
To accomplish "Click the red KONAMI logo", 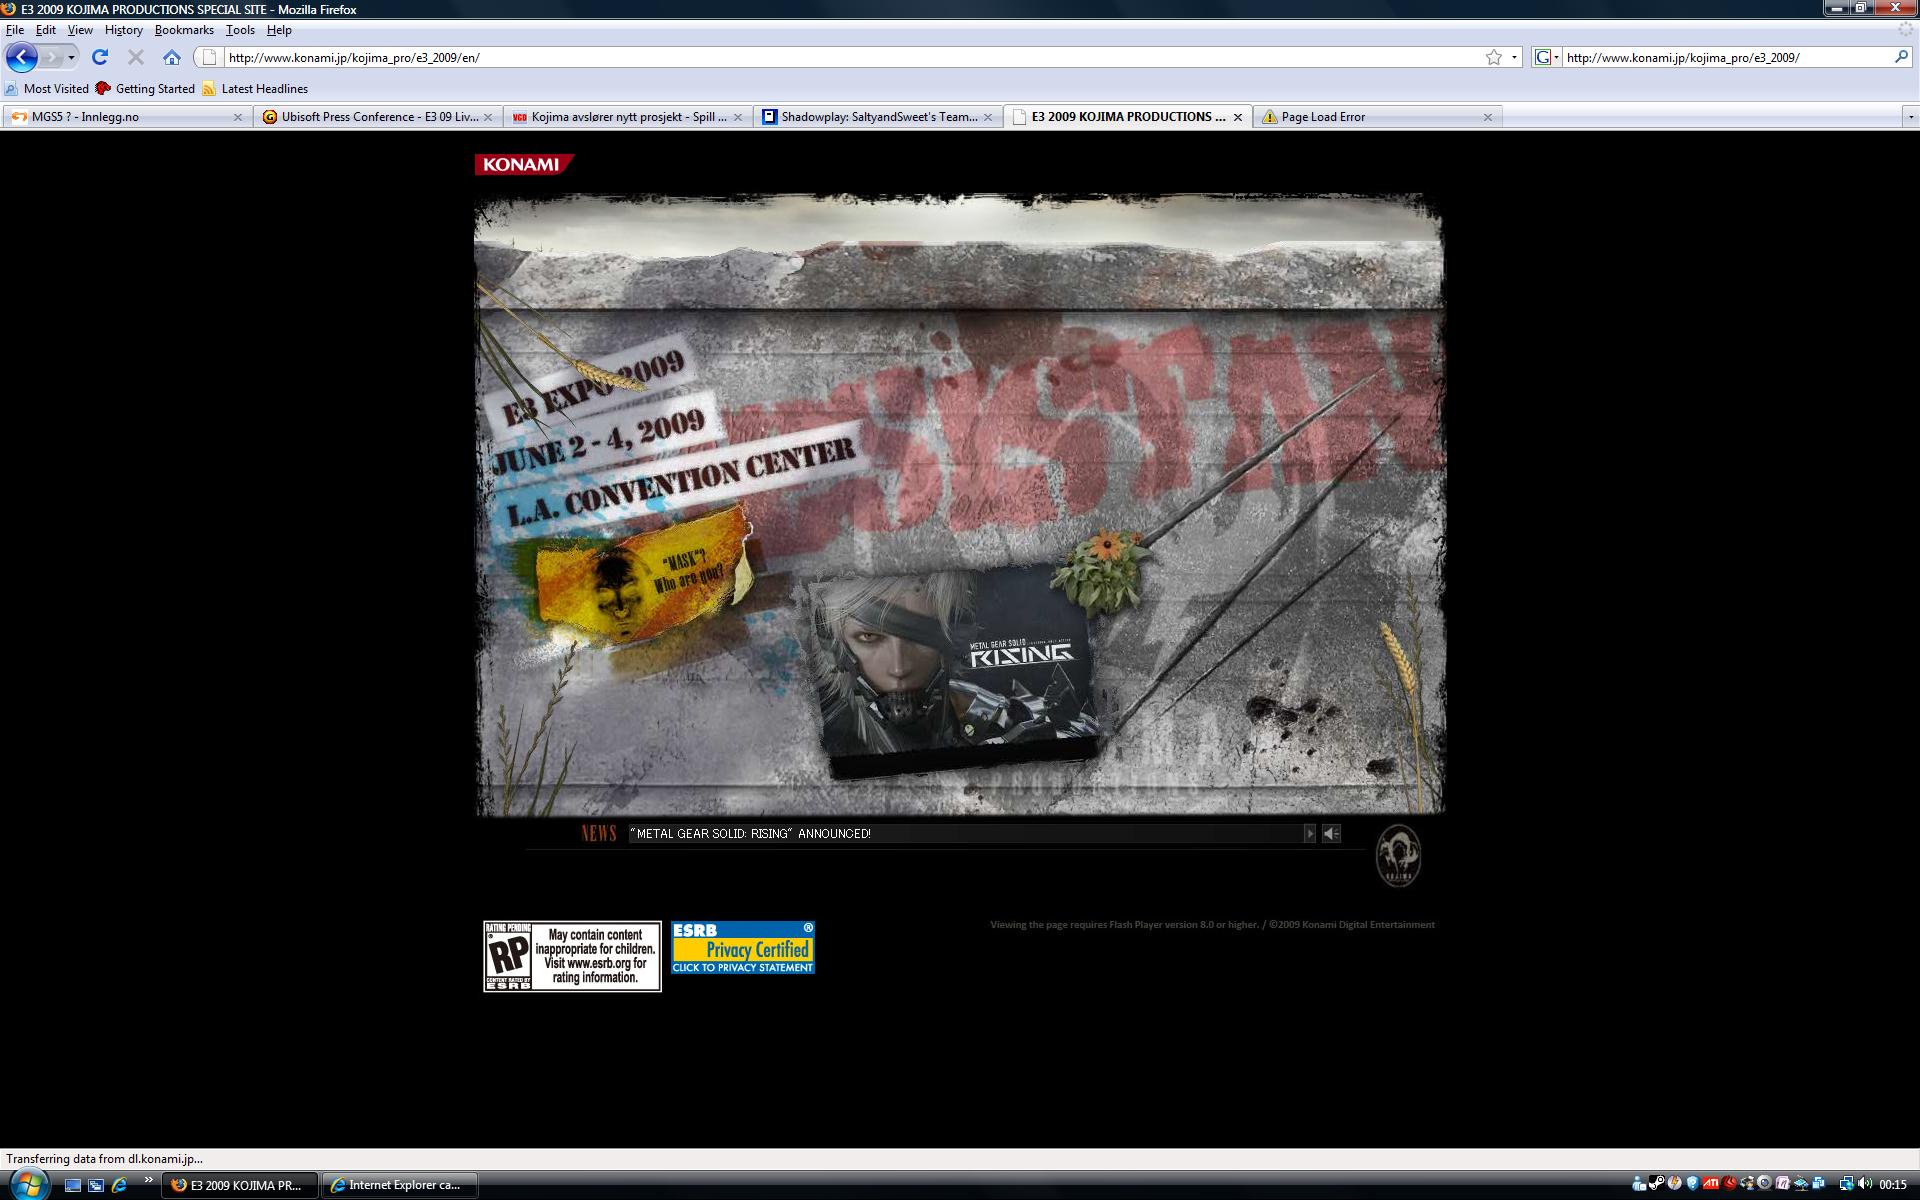I will 523,164.
